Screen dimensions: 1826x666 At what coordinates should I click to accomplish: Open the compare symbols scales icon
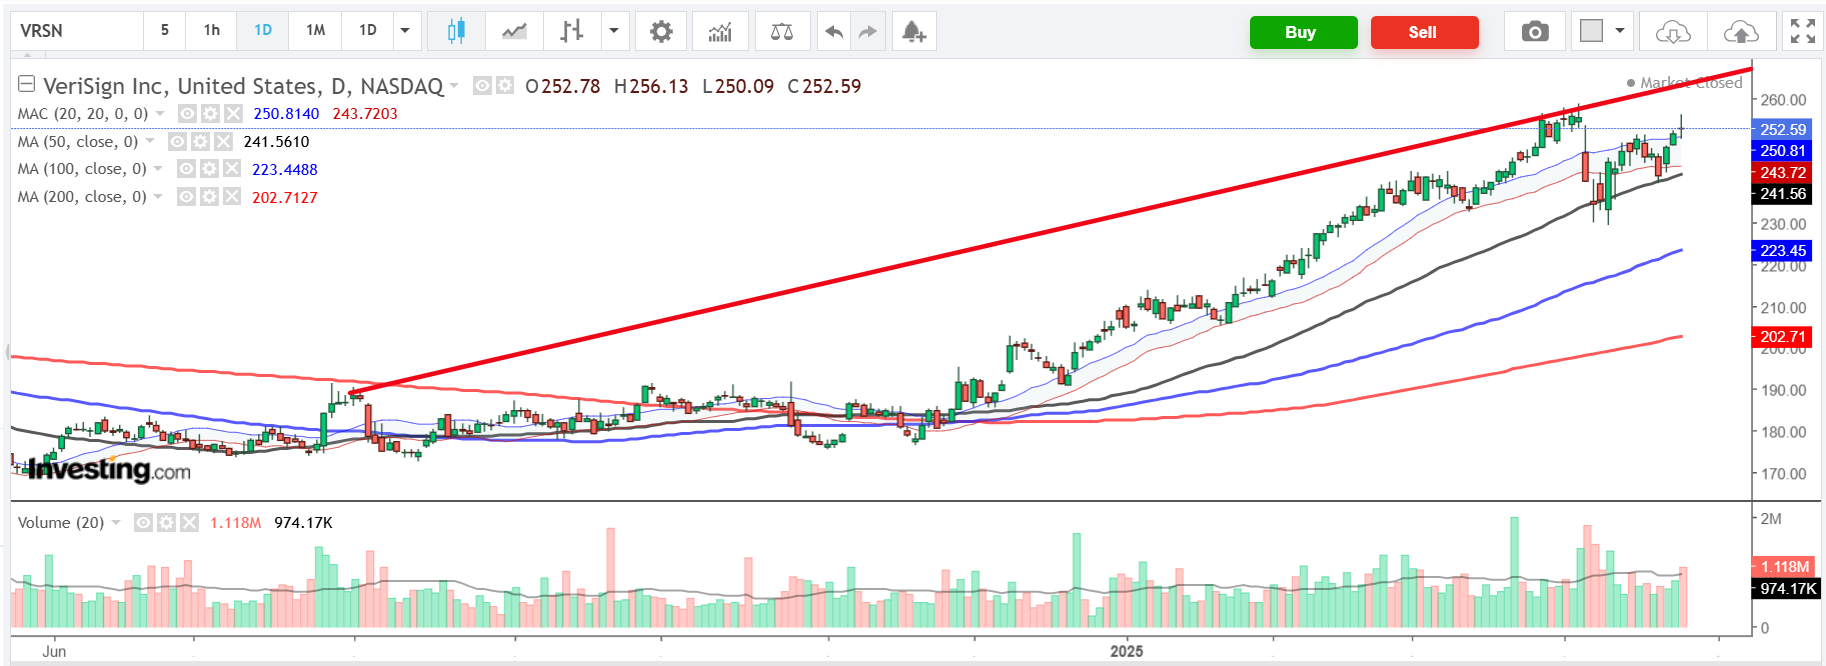tap(782, 31)
